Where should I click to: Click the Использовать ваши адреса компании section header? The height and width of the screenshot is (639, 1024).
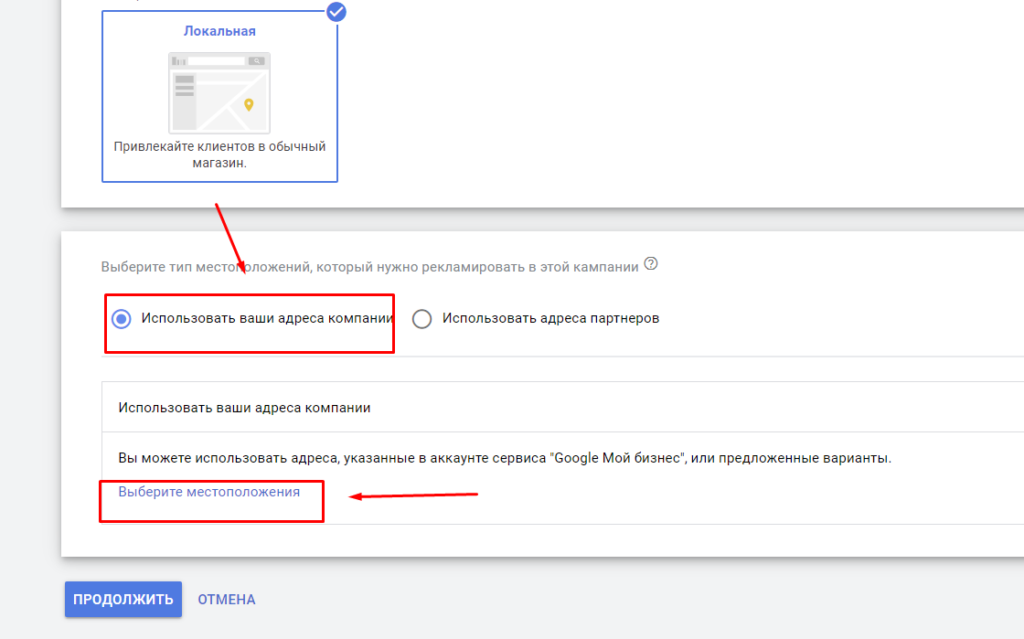tap(244, 408)
